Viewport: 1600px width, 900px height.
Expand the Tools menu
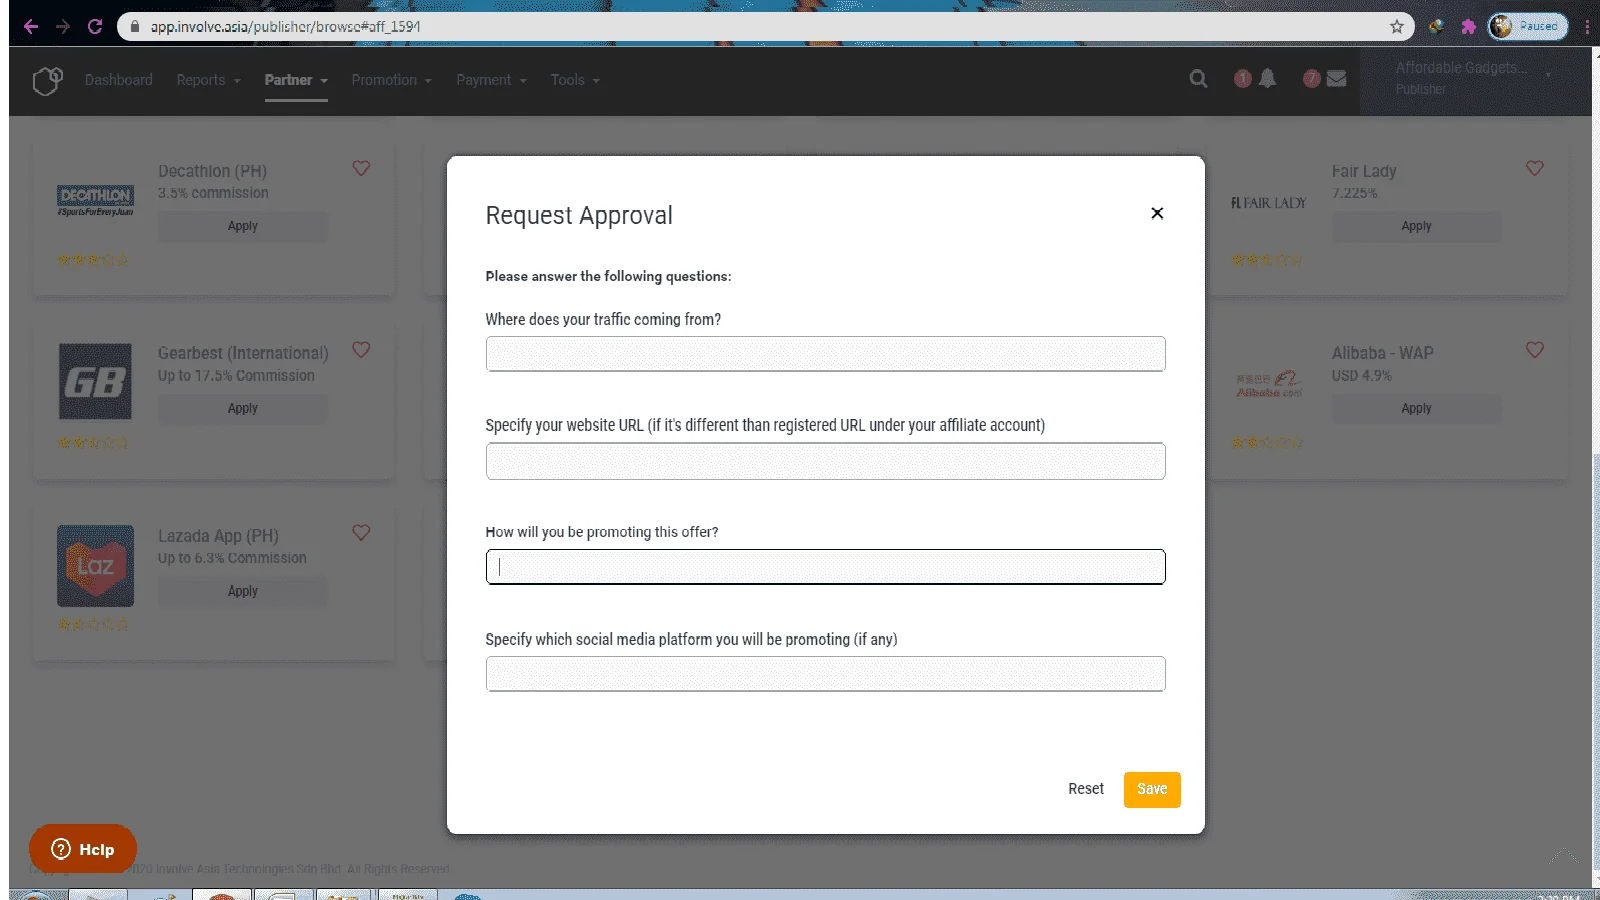[575, 80]
